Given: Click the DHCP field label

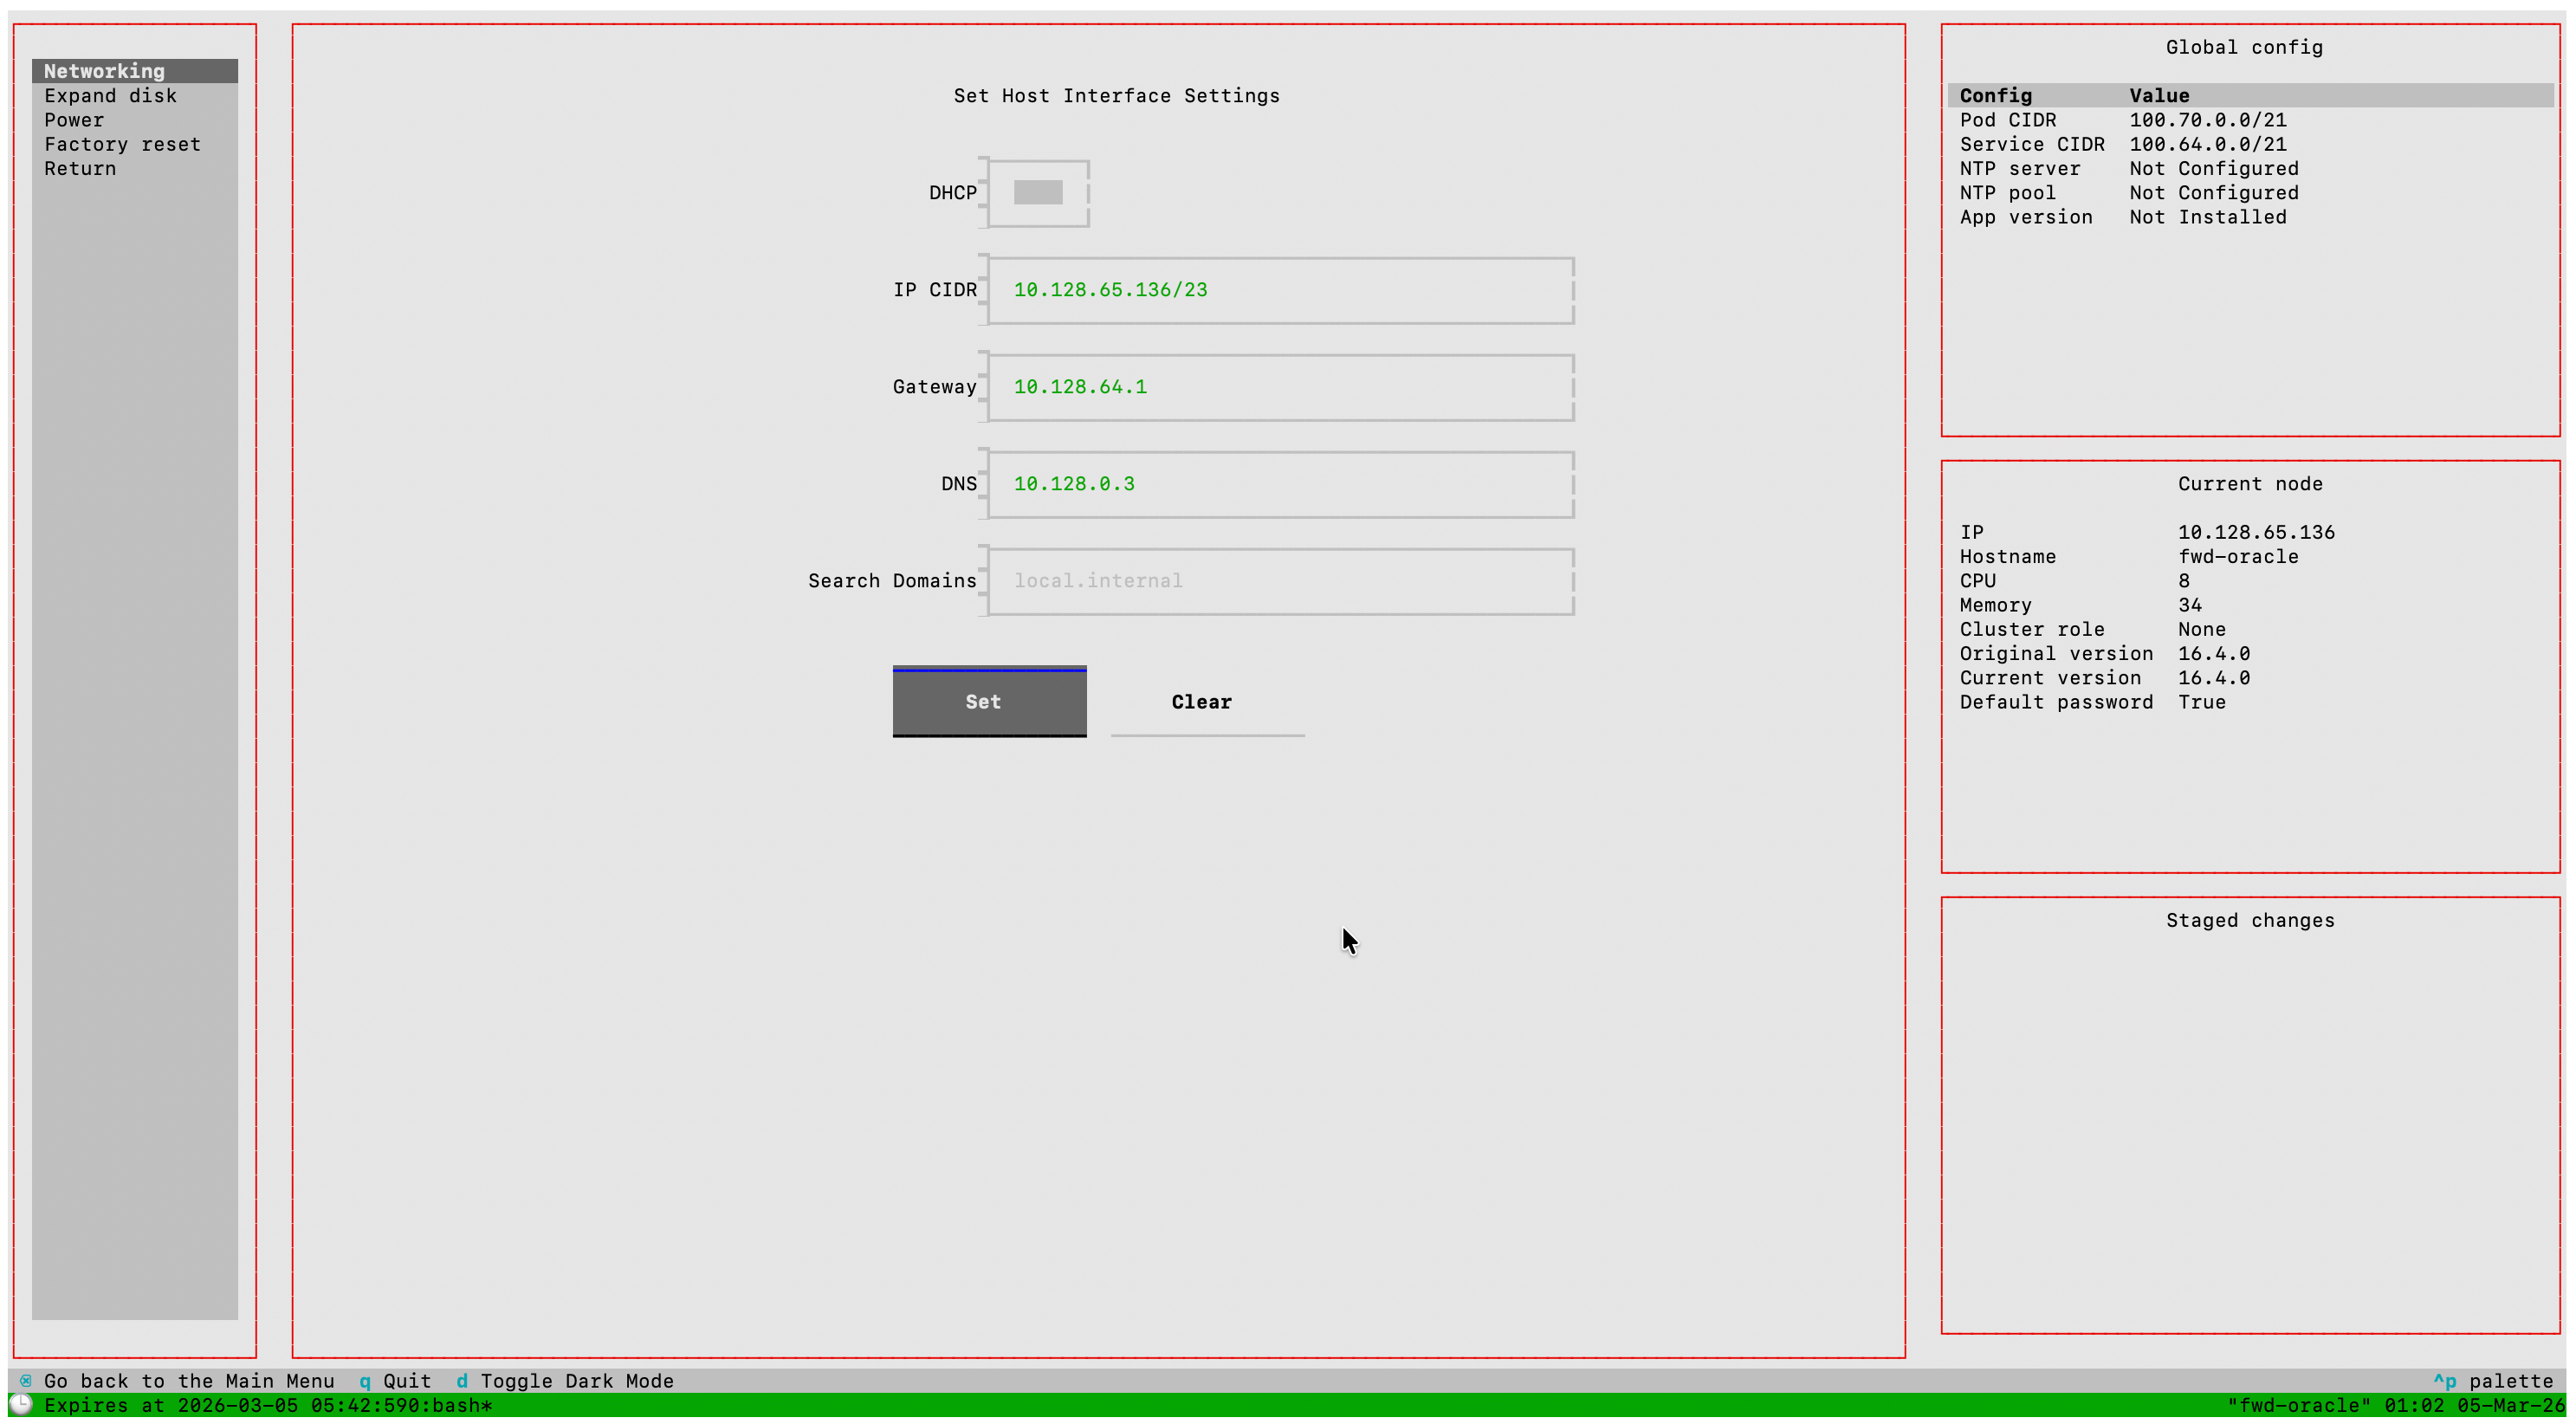Looking at the screenshot, I should click(953, 193).
